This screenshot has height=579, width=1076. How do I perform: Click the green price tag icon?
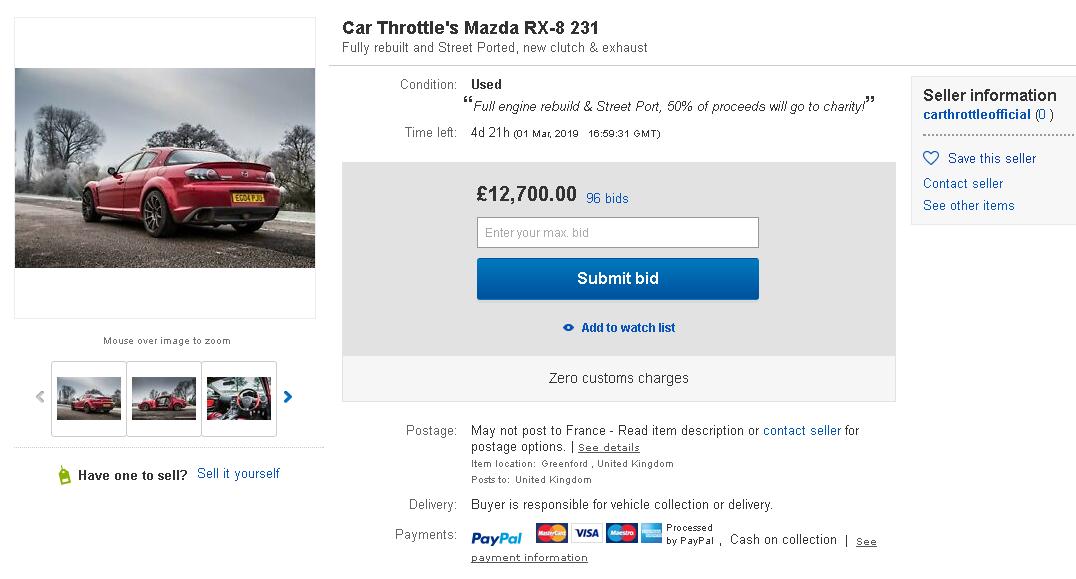pyautogui.click(x=65, y=475)
